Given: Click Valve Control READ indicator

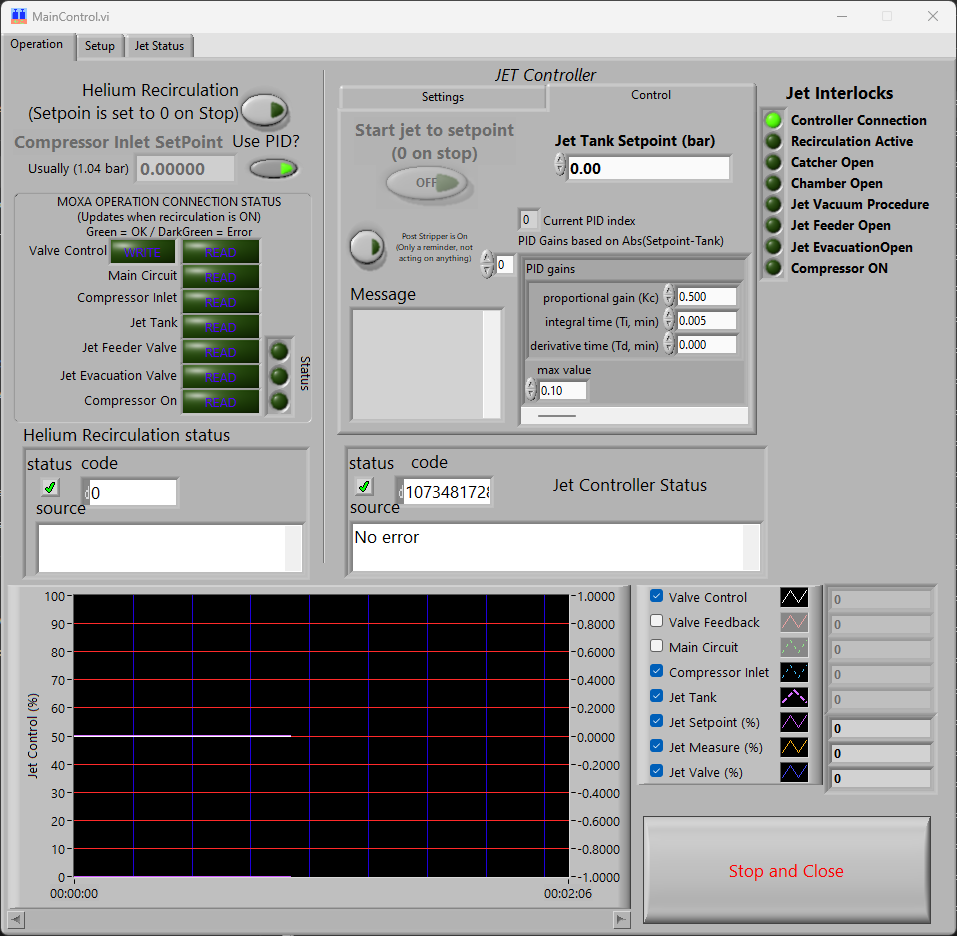Looking at the screenshot, I should [220, 251].
